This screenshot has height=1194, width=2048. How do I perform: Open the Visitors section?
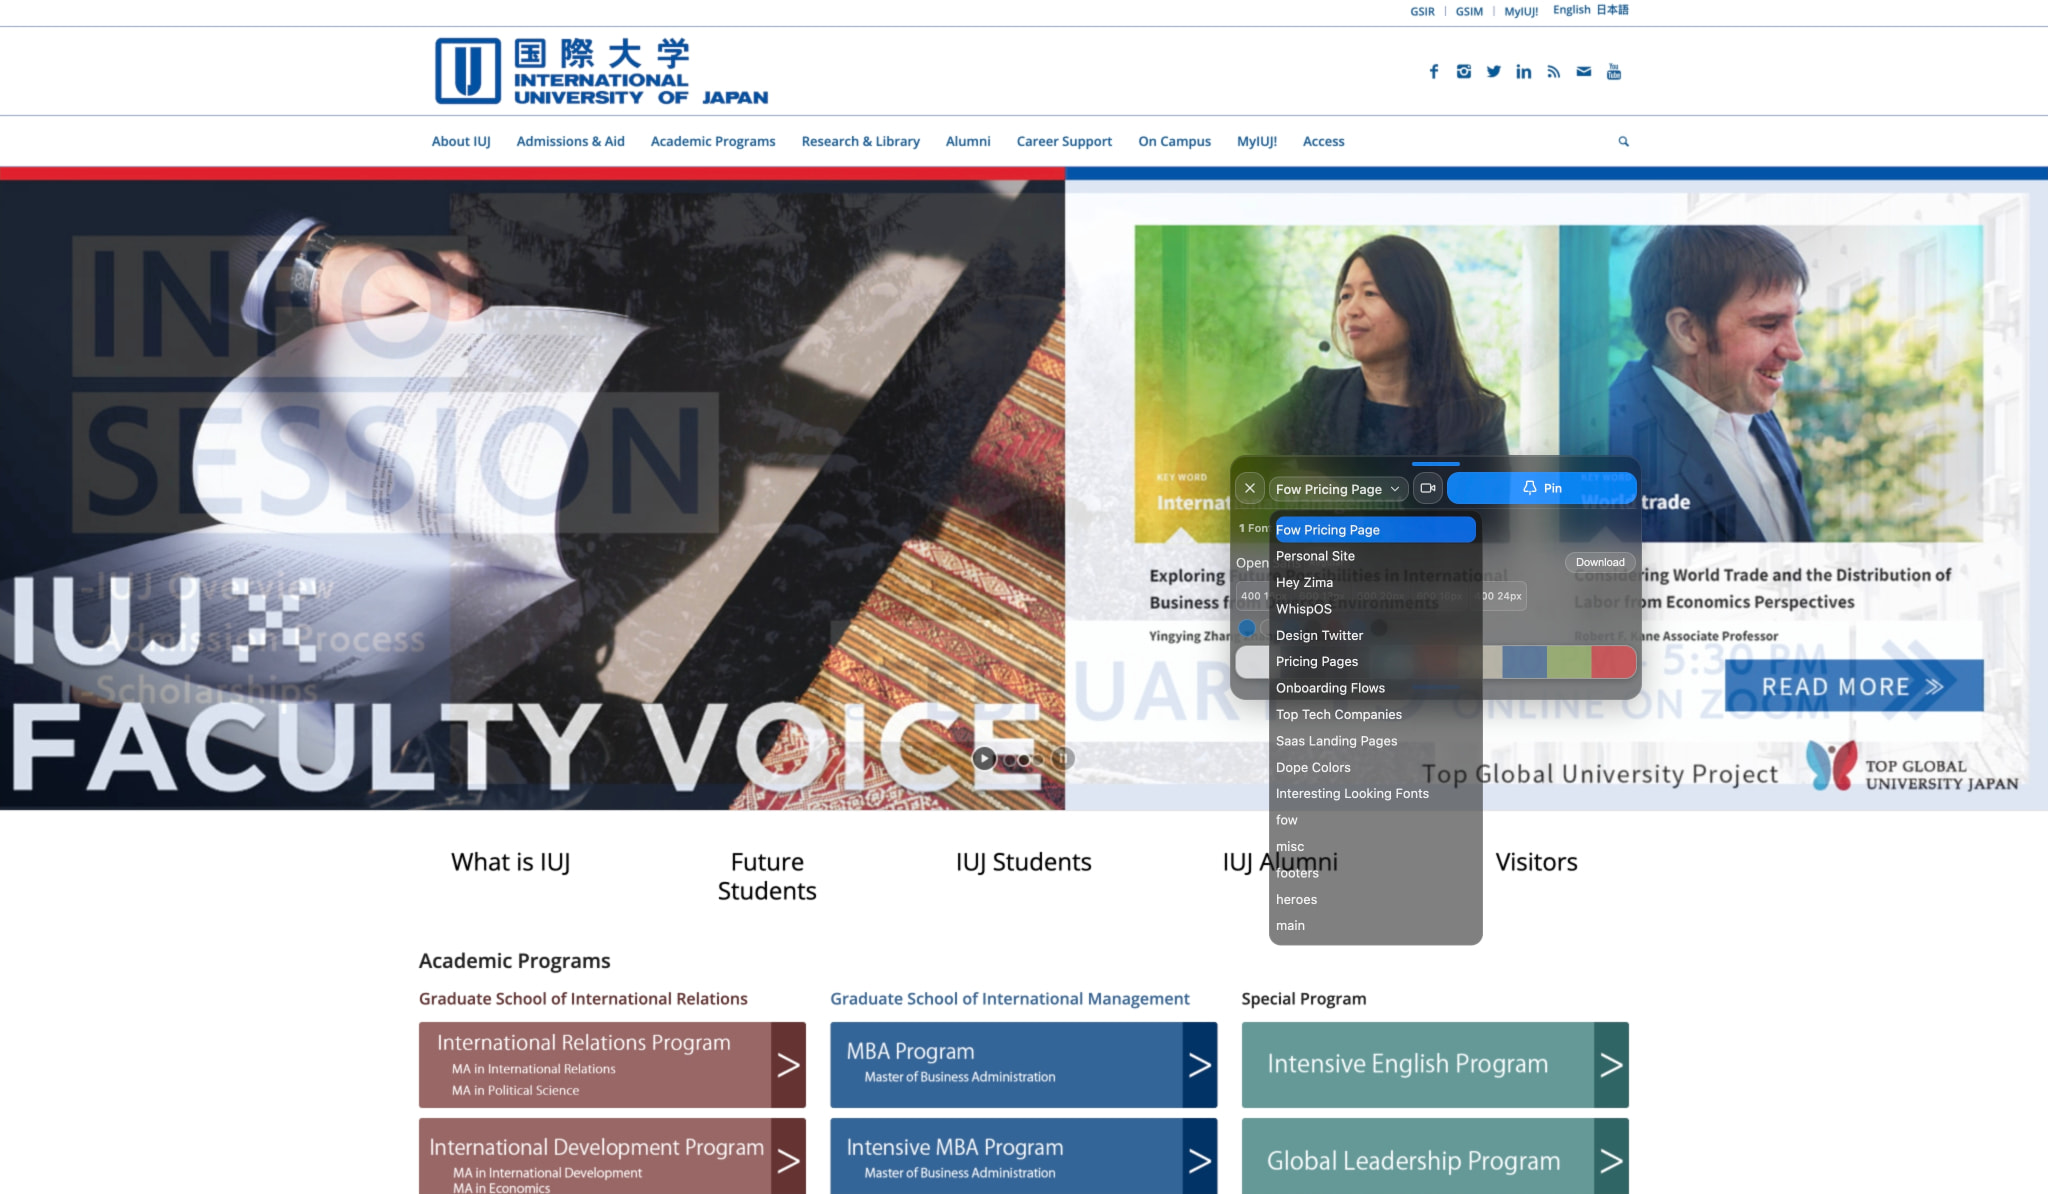1536,862
